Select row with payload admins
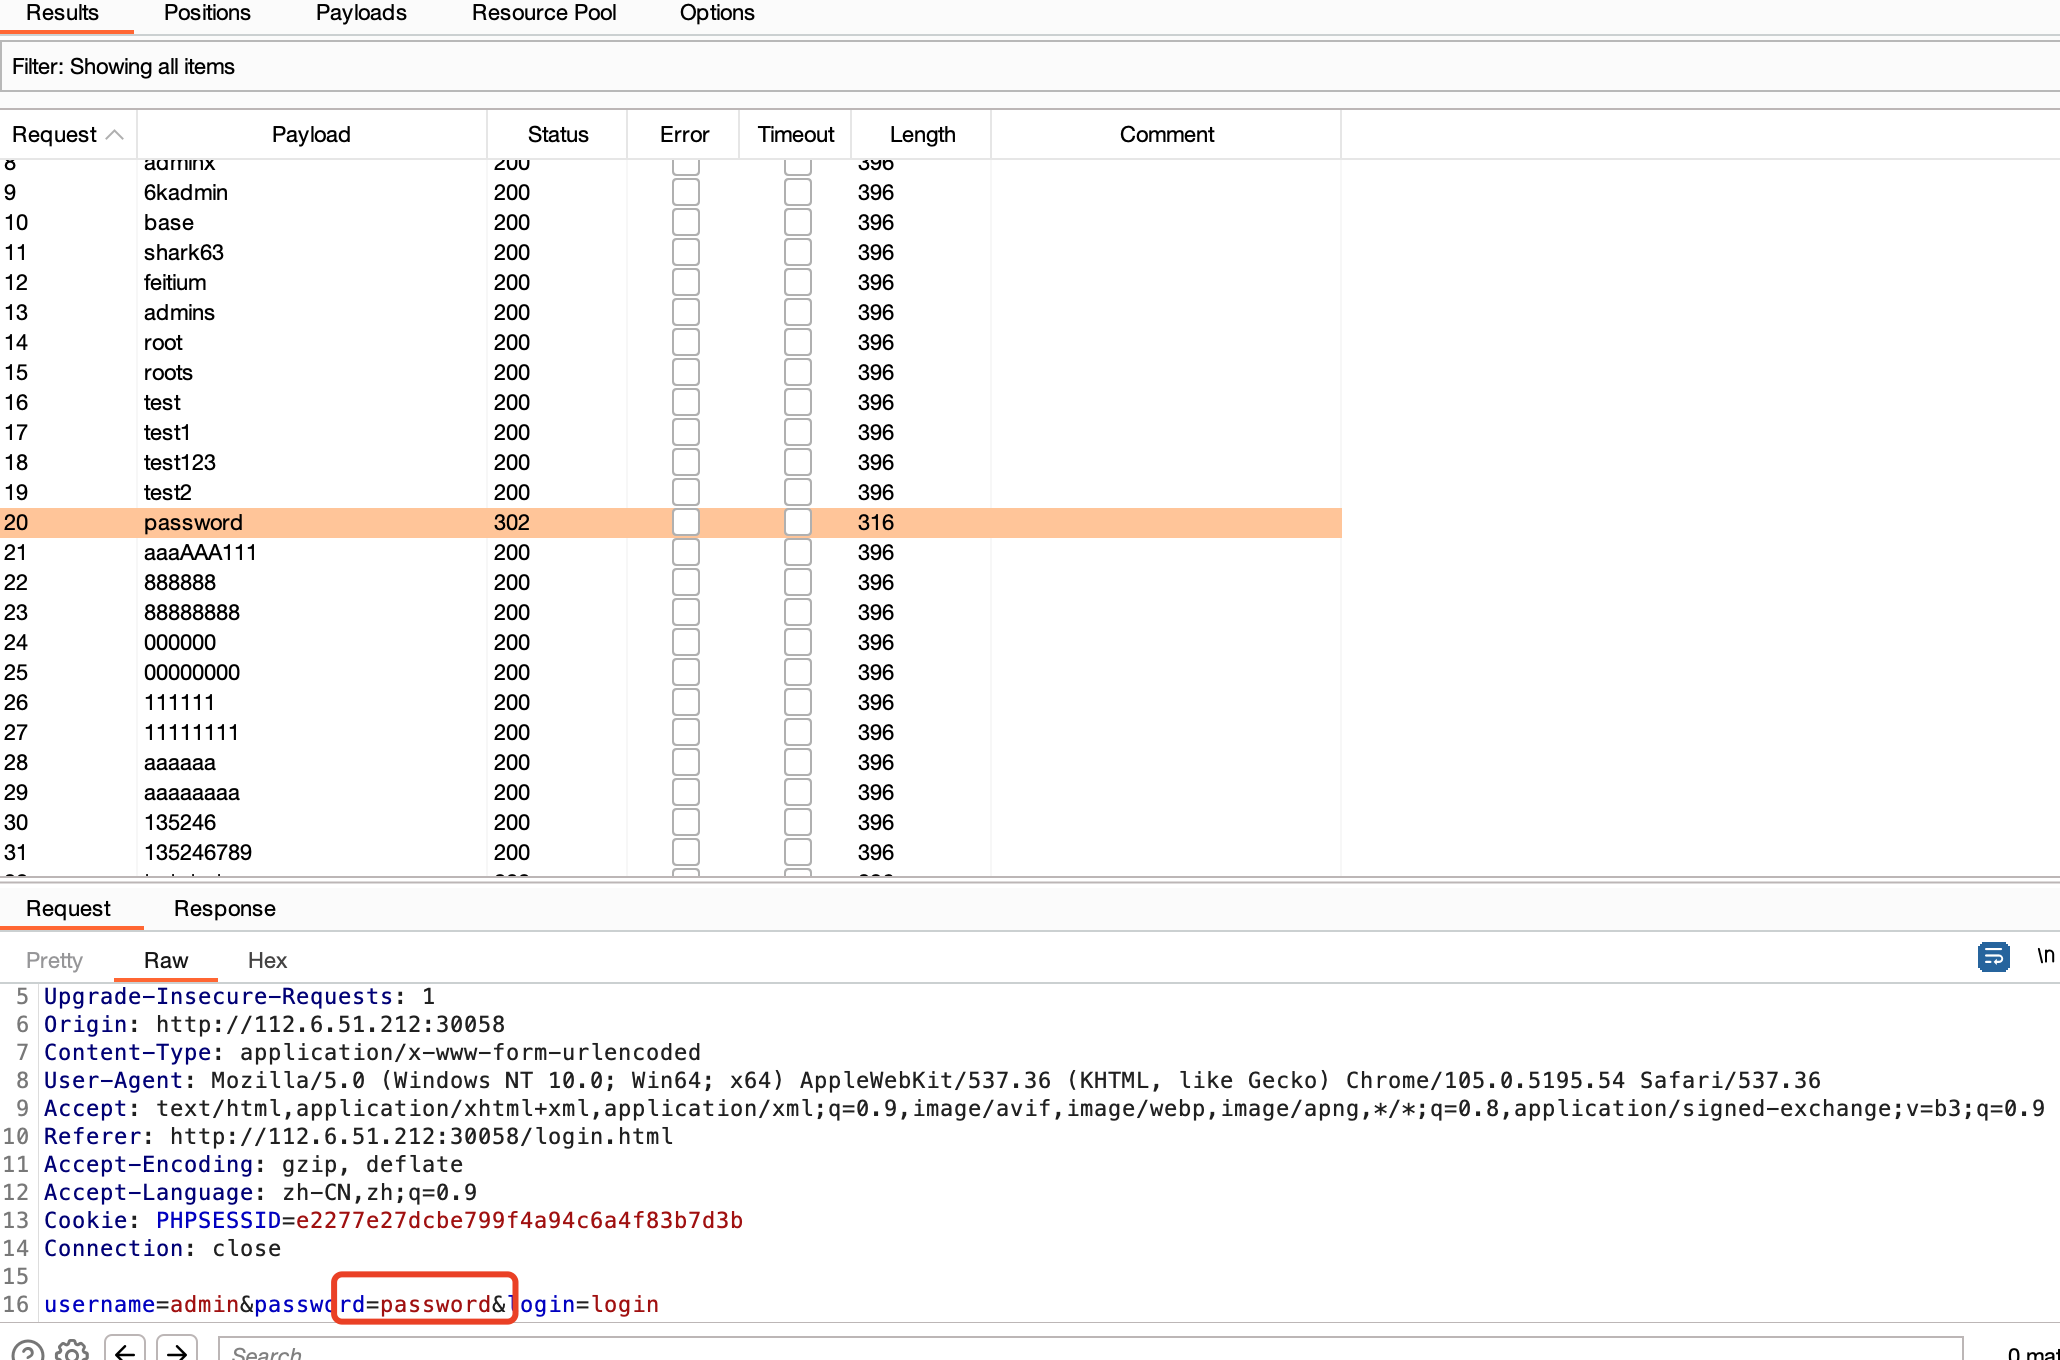The width and height of the screenshot is (2060, 1360). coord(670,312)
